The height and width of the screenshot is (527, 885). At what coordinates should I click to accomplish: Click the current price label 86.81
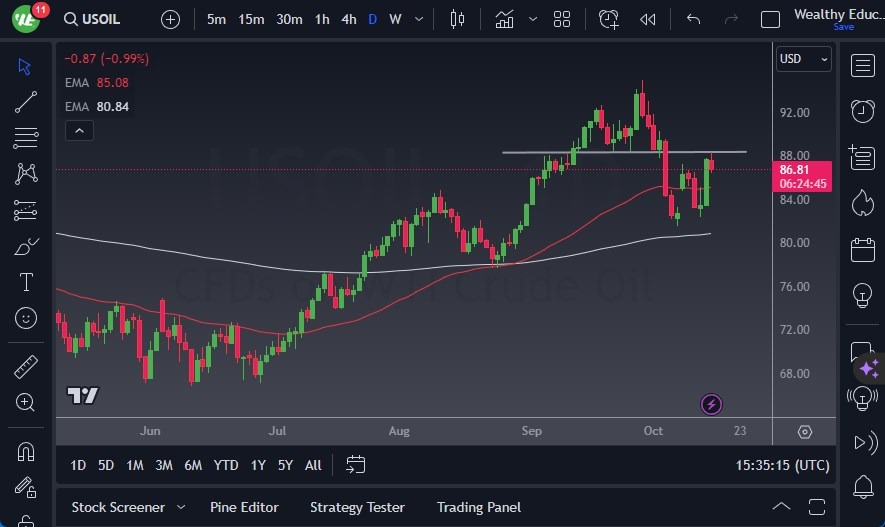(802, 171)
